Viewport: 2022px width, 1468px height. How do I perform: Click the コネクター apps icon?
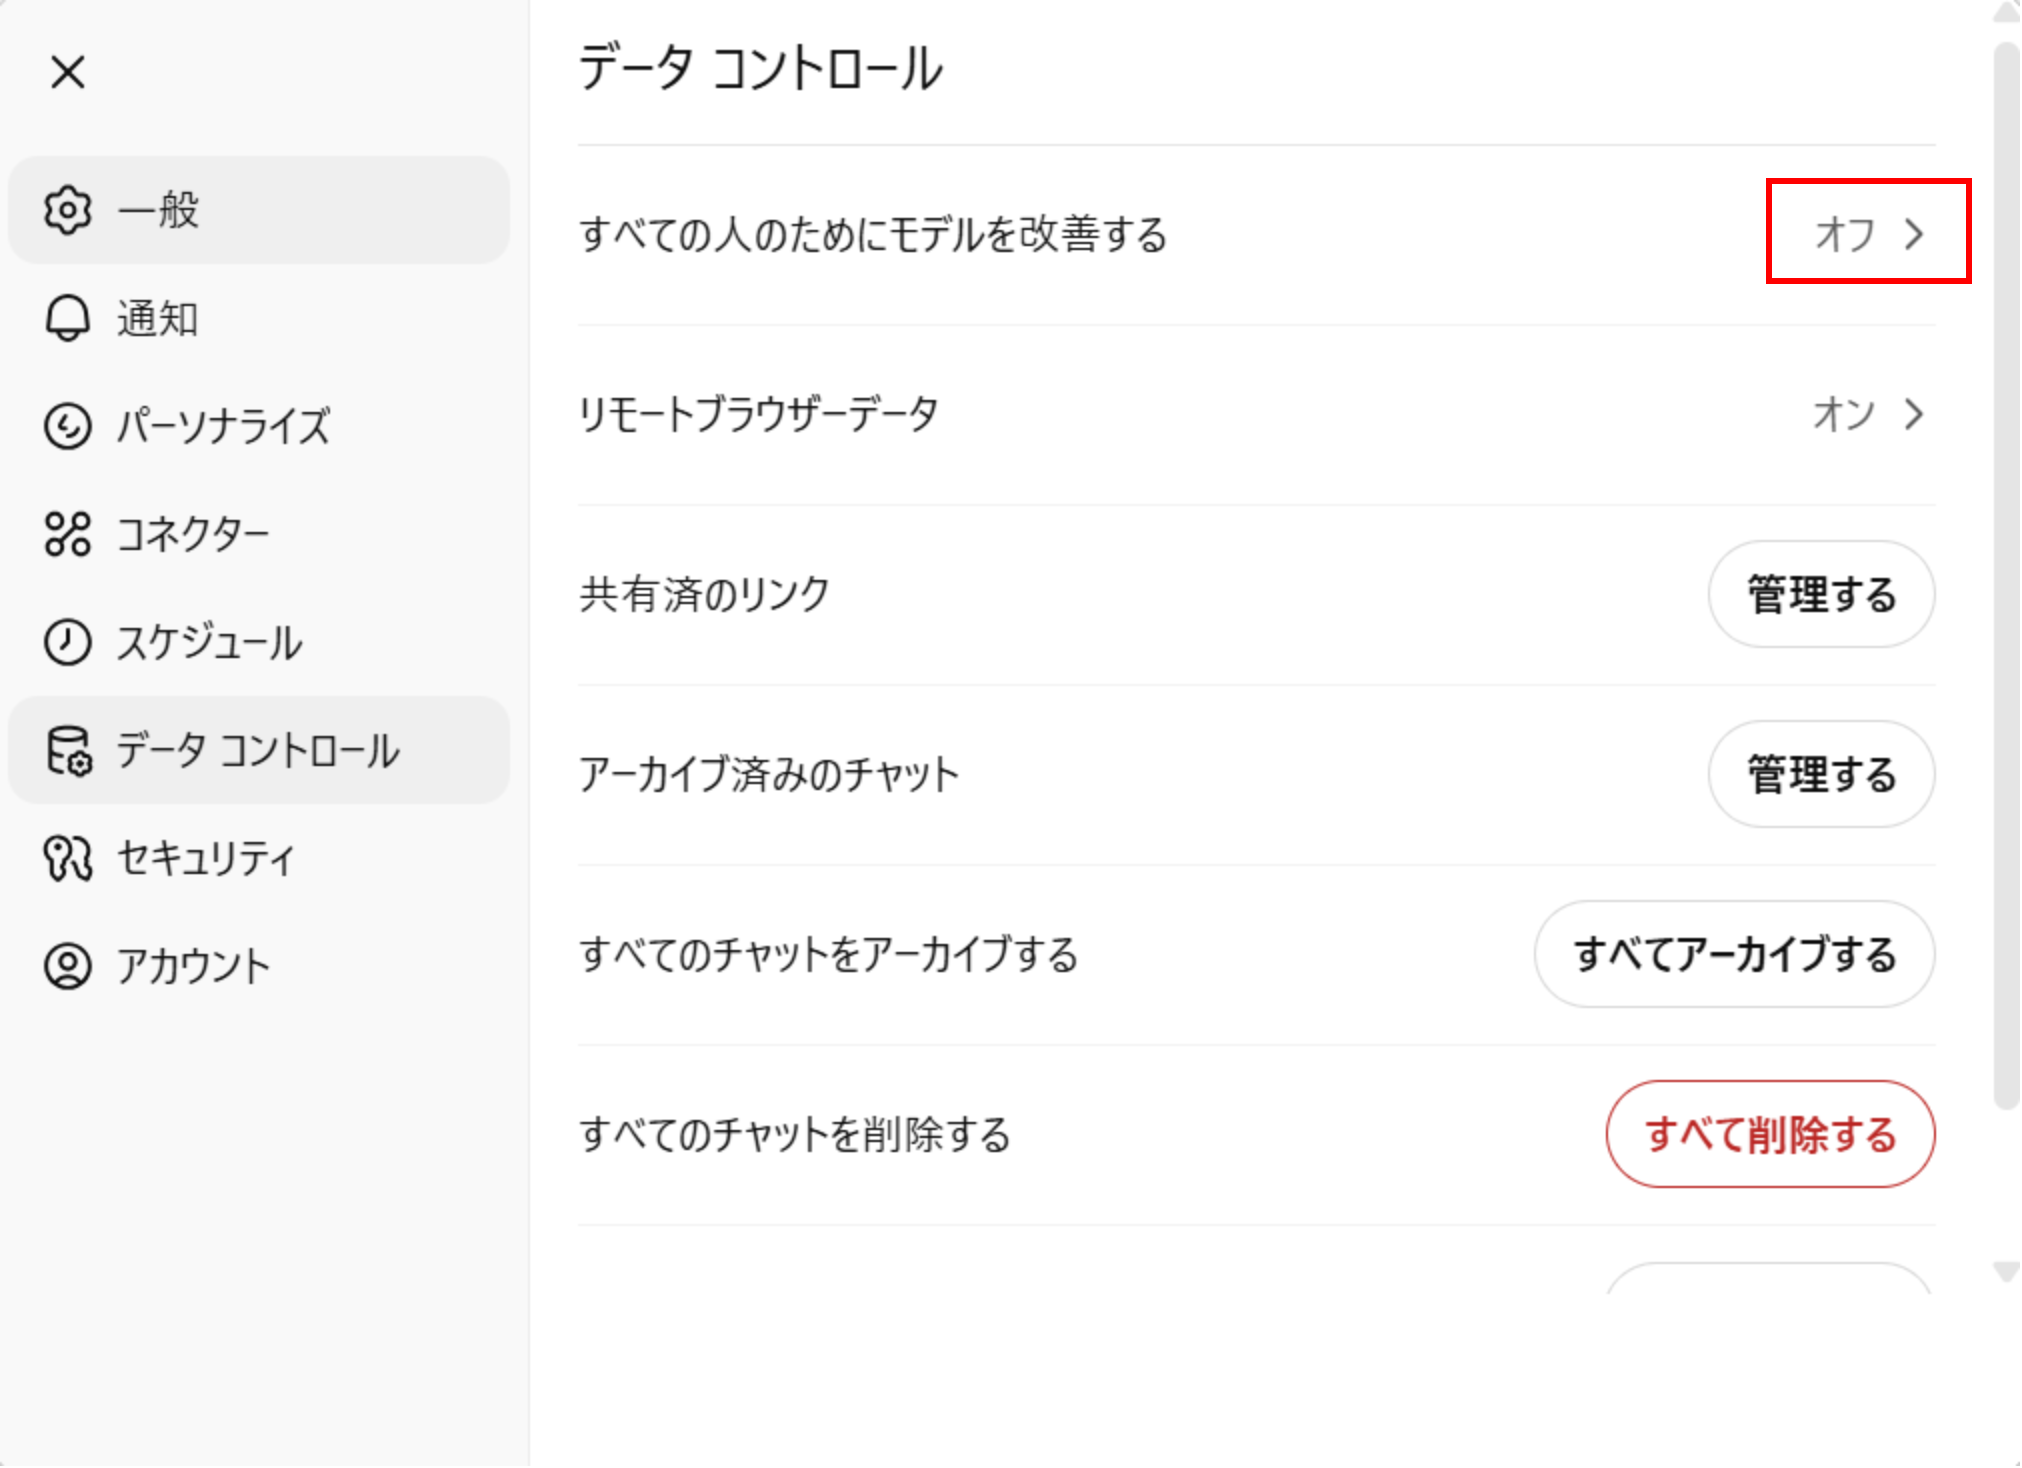click(x=67, y=534)
